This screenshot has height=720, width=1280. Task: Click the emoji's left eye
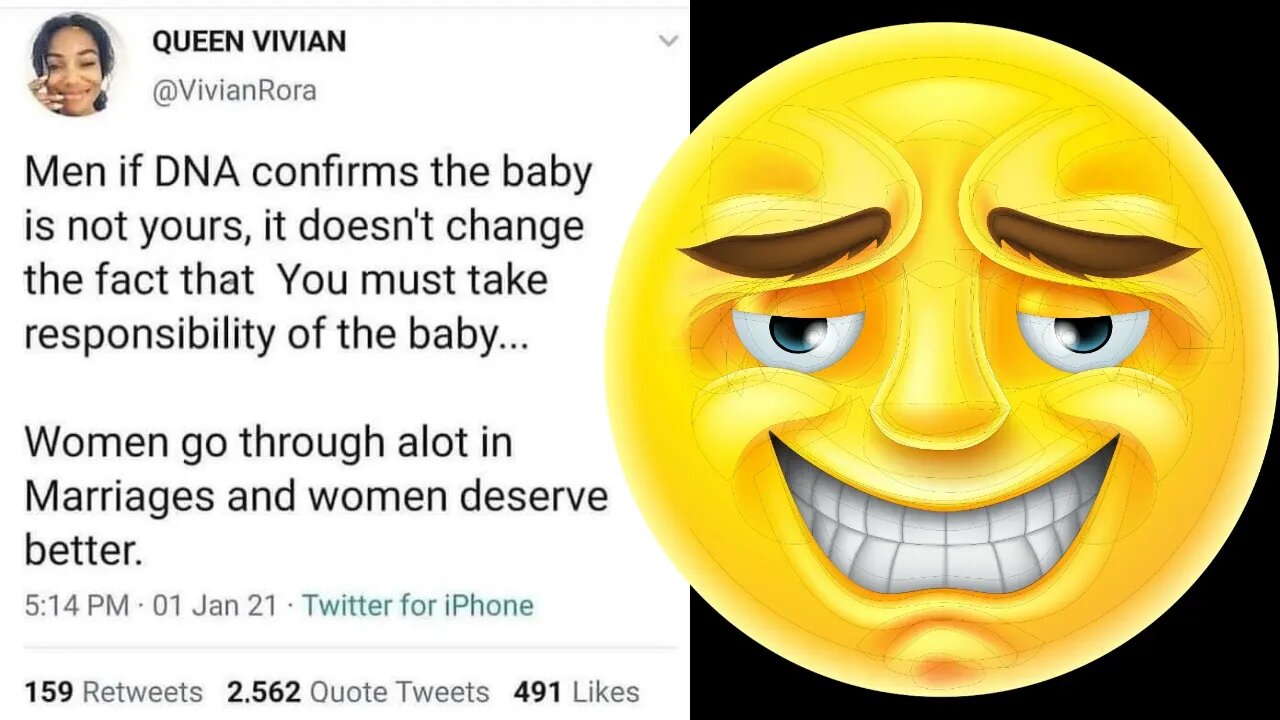pos(797,335)
